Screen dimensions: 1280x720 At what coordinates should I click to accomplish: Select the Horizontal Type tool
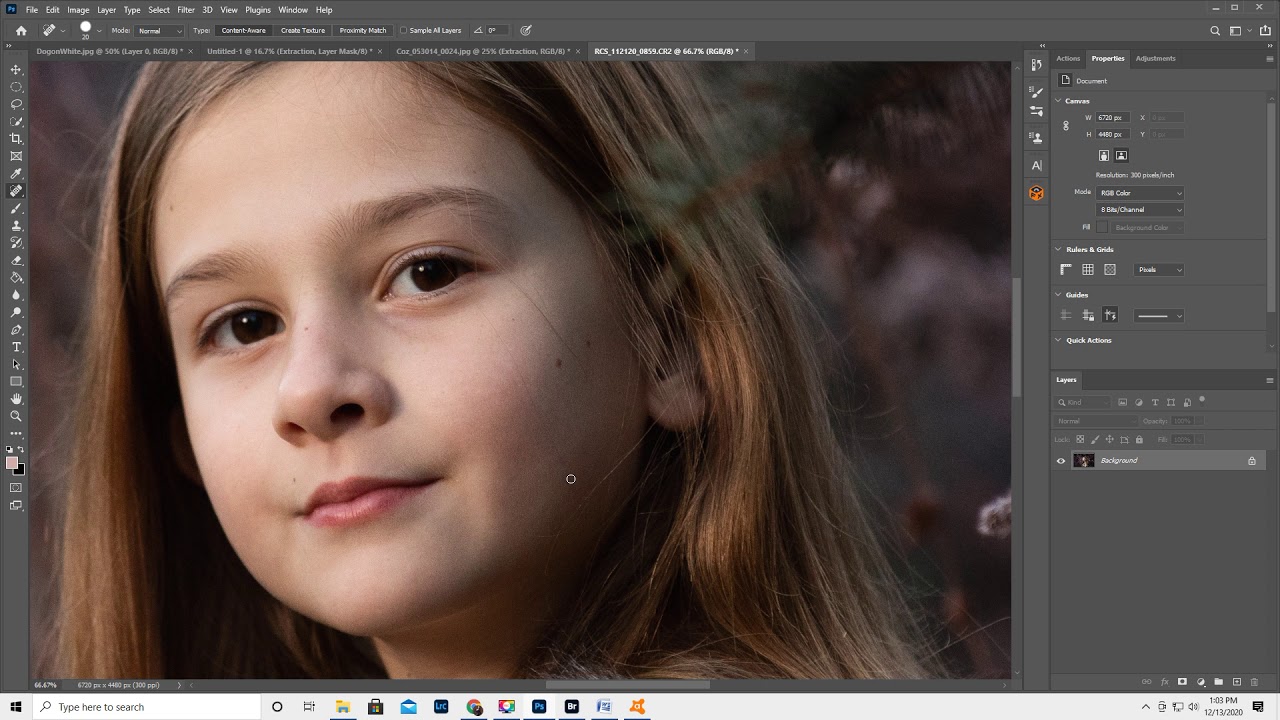pyautogui.click(x=16, y=347)
